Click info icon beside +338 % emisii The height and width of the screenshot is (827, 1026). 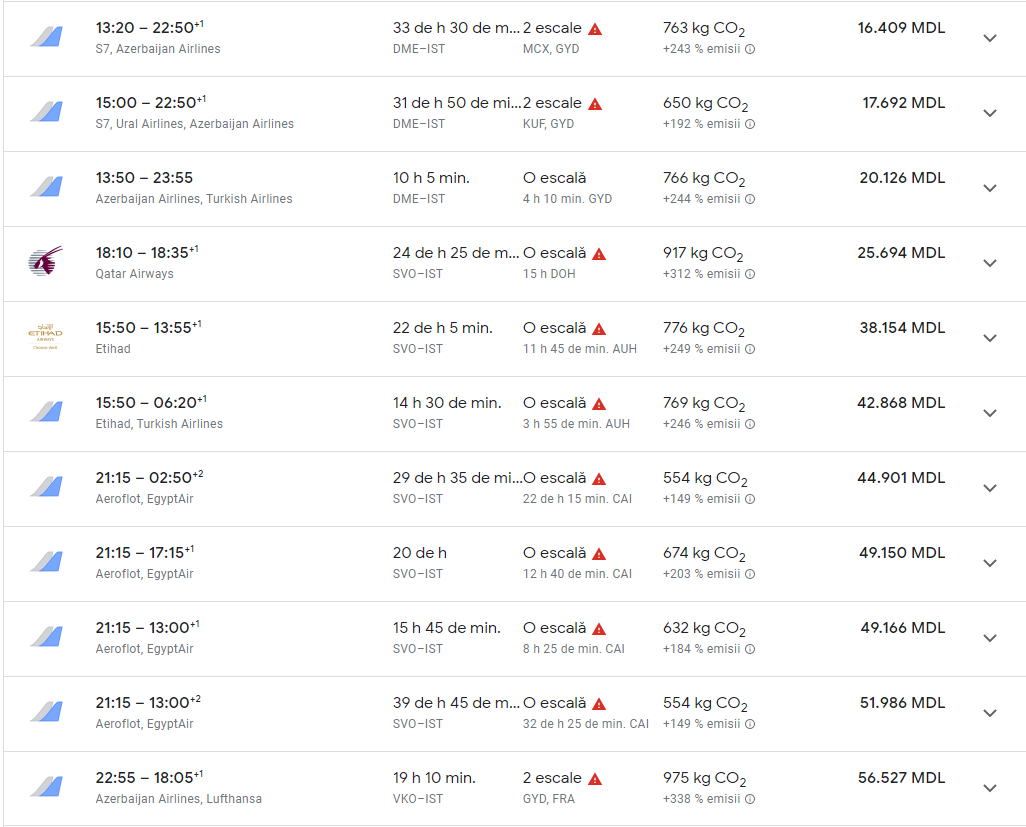(750, 799)
